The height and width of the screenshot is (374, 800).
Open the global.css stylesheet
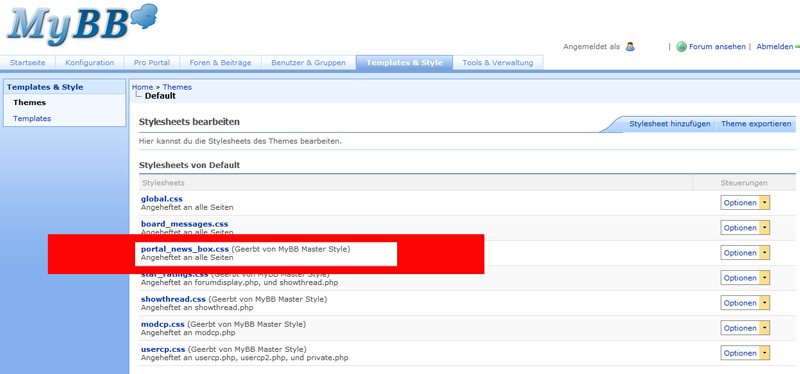[162, 199]
